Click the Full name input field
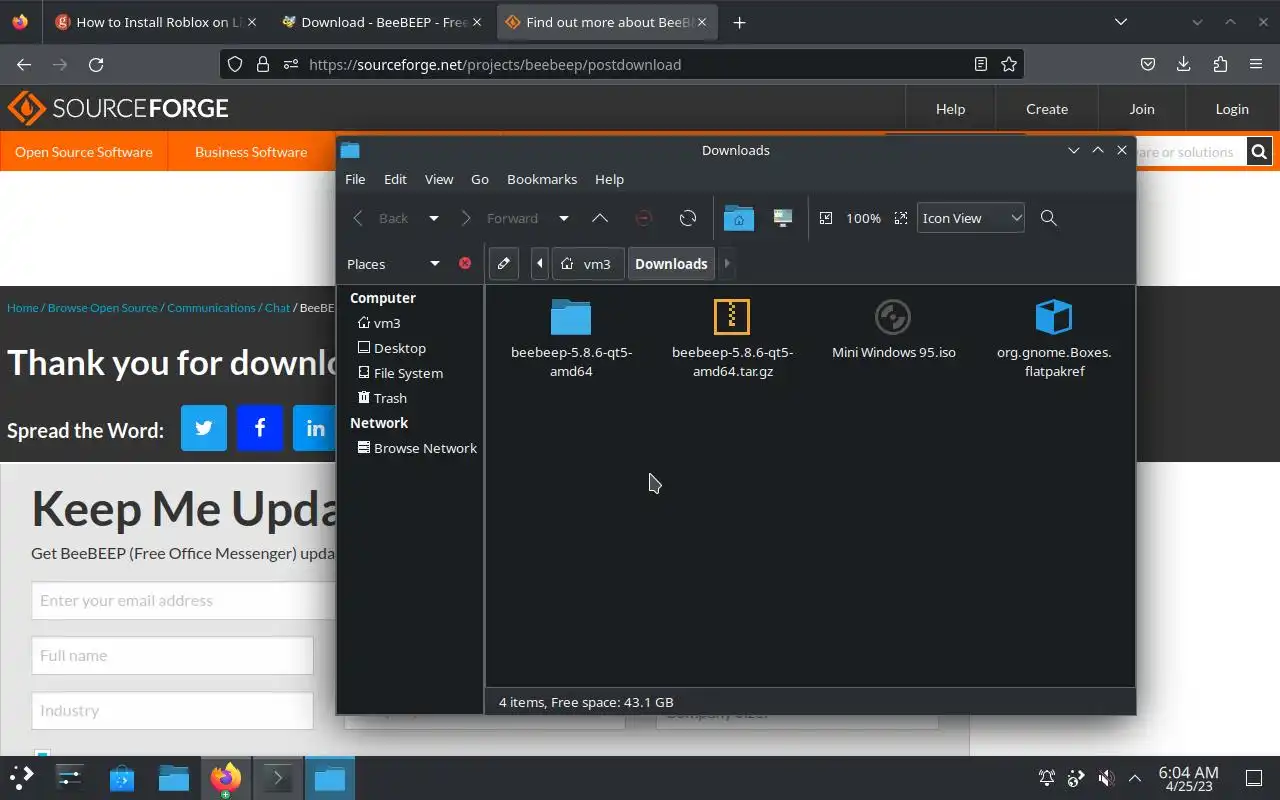The width and height of the screenshot is (1280, 800). [x=173, y=656]
